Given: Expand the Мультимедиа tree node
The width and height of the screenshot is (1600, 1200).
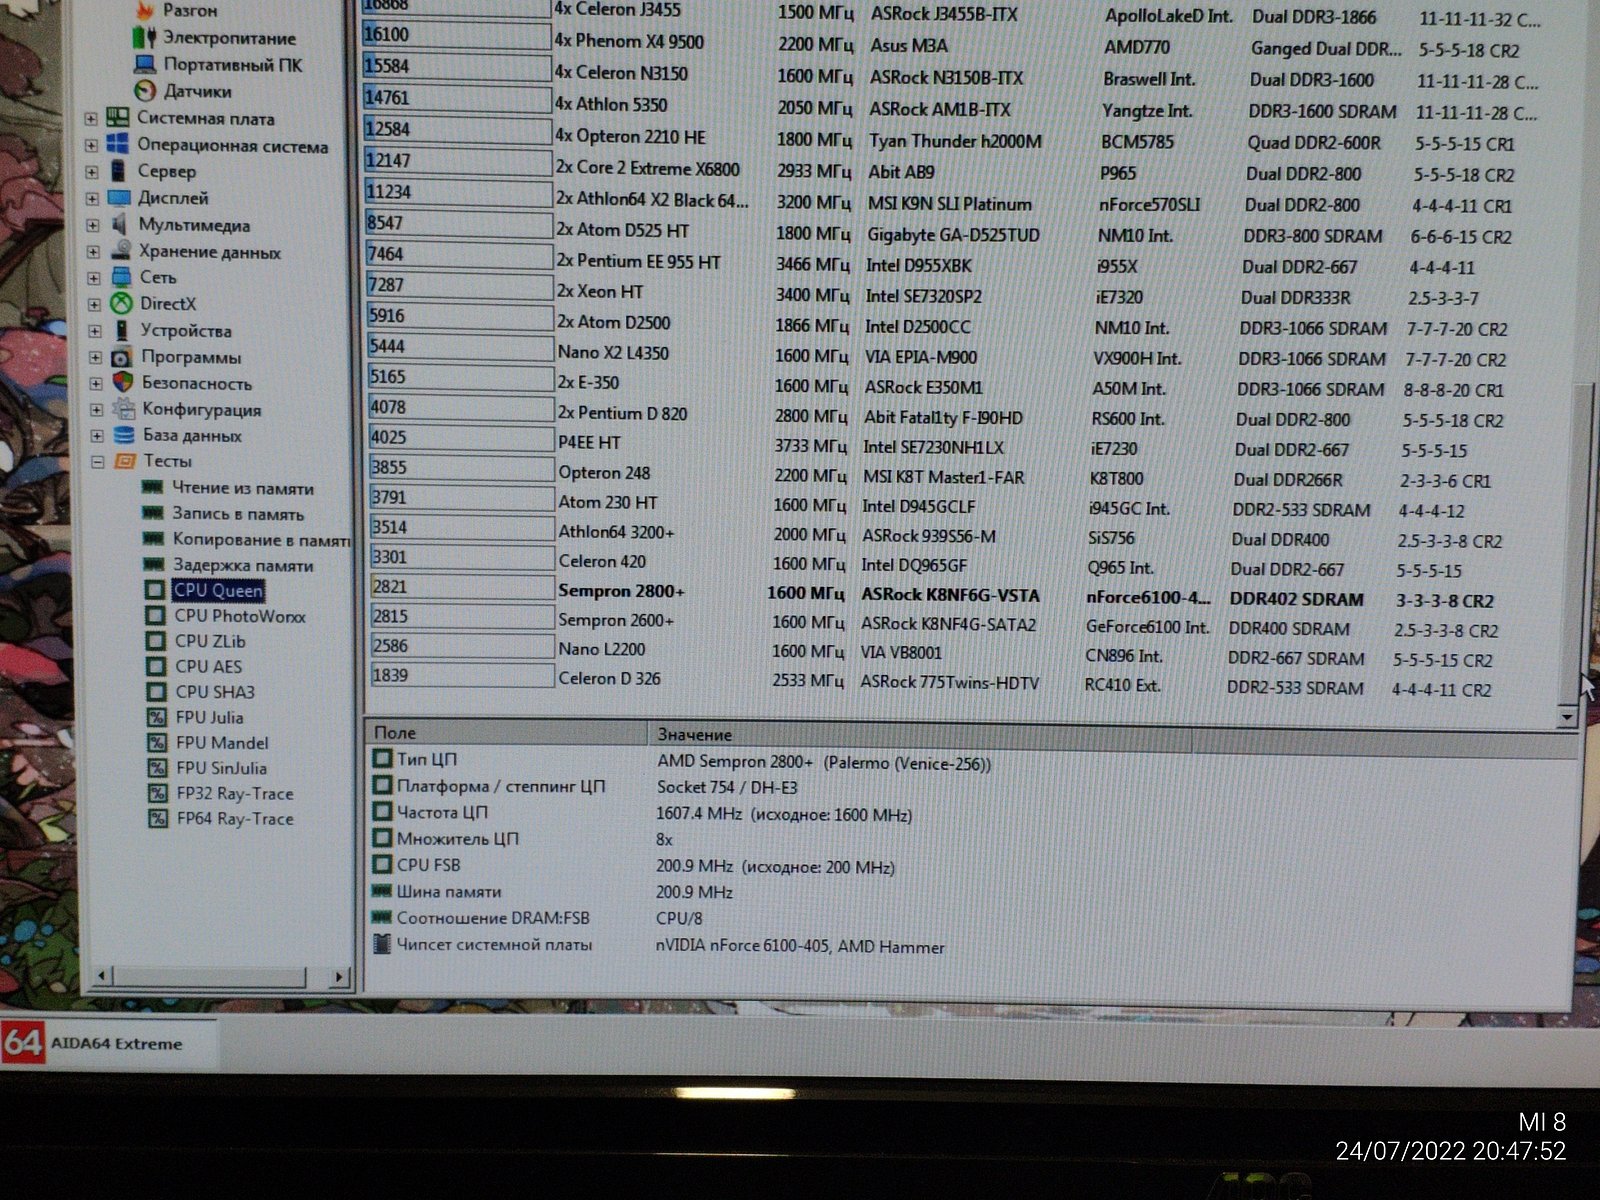Looking at the screenshot, I should point(93,225).
